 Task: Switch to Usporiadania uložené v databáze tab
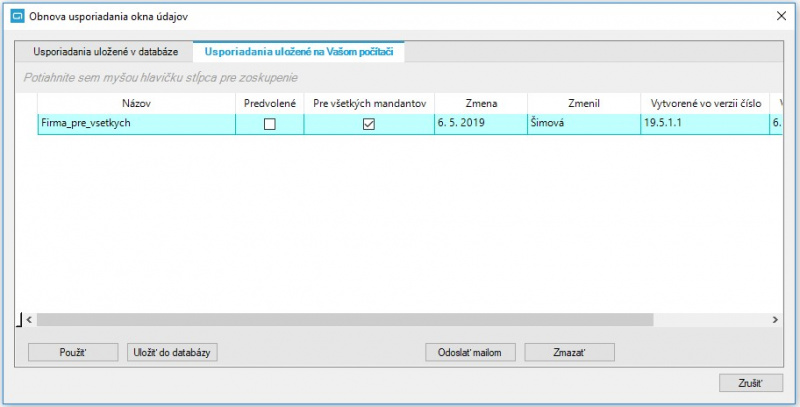click(x=106, y=52)
